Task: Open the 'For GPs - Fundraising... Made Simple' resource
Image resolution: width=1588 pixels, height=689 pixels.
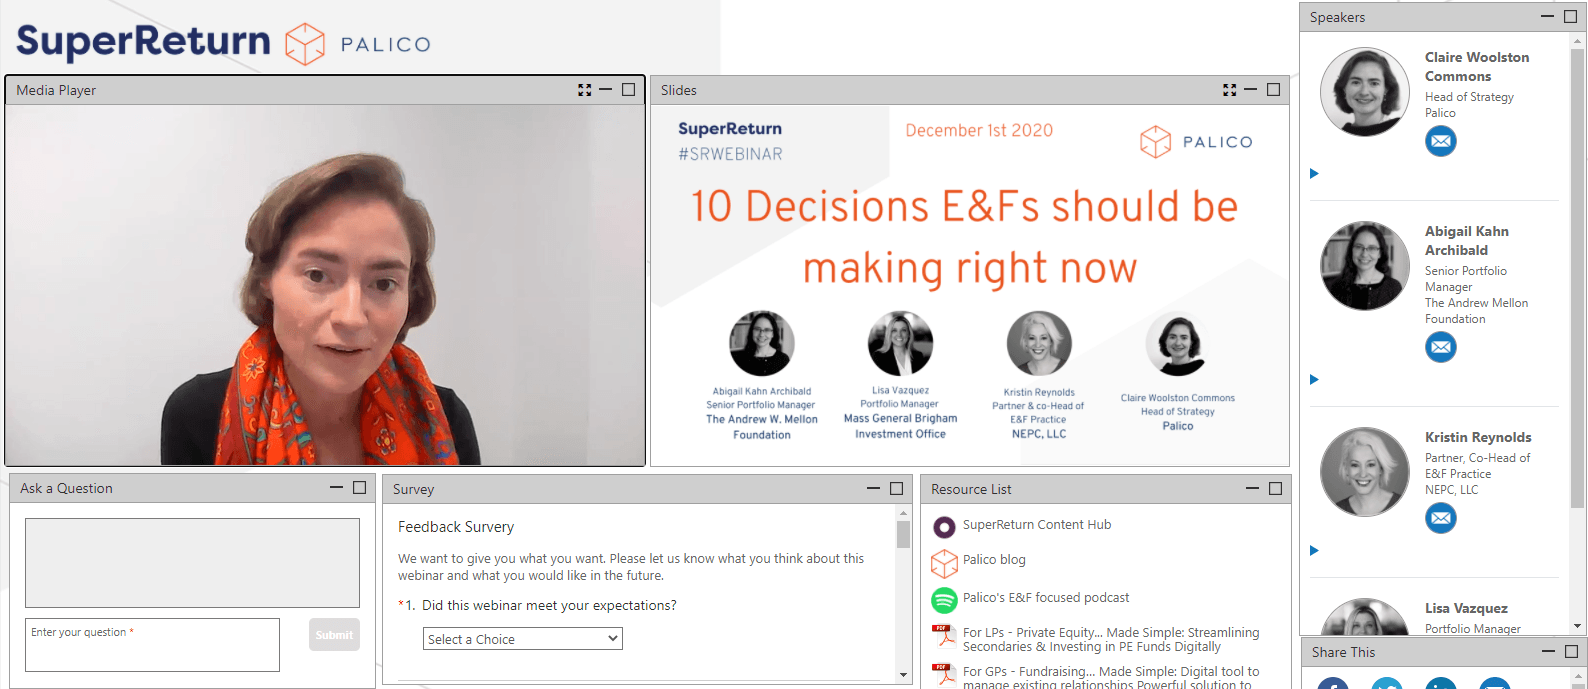Action: click(x=1111, y=678)
